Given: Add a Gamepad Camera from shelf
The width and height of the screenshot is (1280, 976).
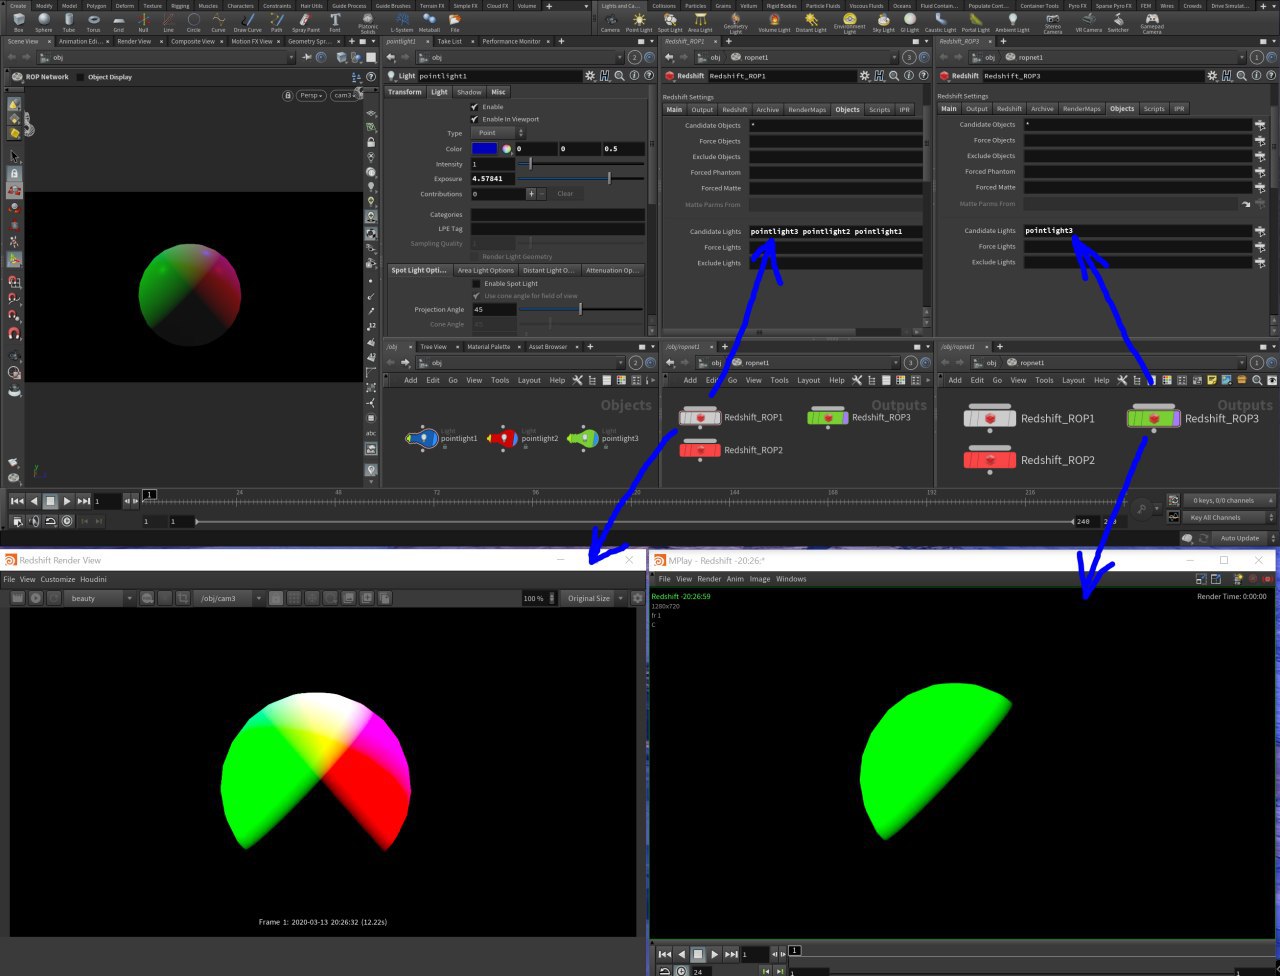Looking at the screenshot, I should (1152, 22).
